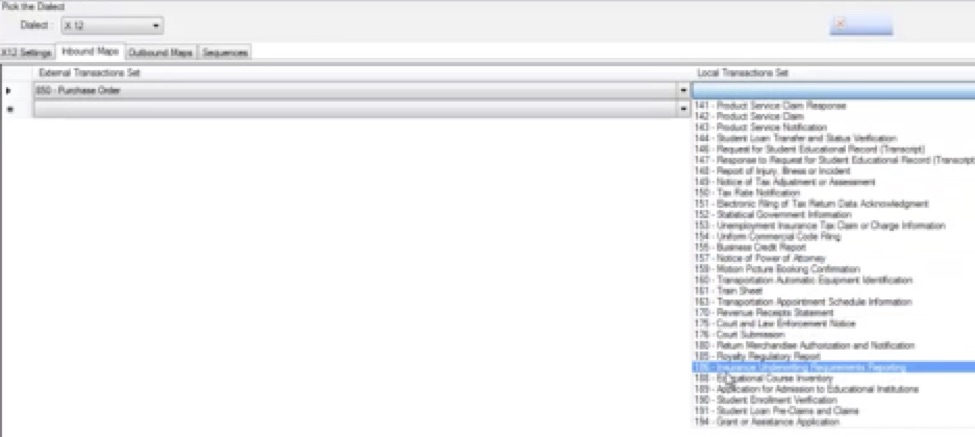Expand the empty second row dropdown arrow

pyautogui.click(x=684, y=108)
